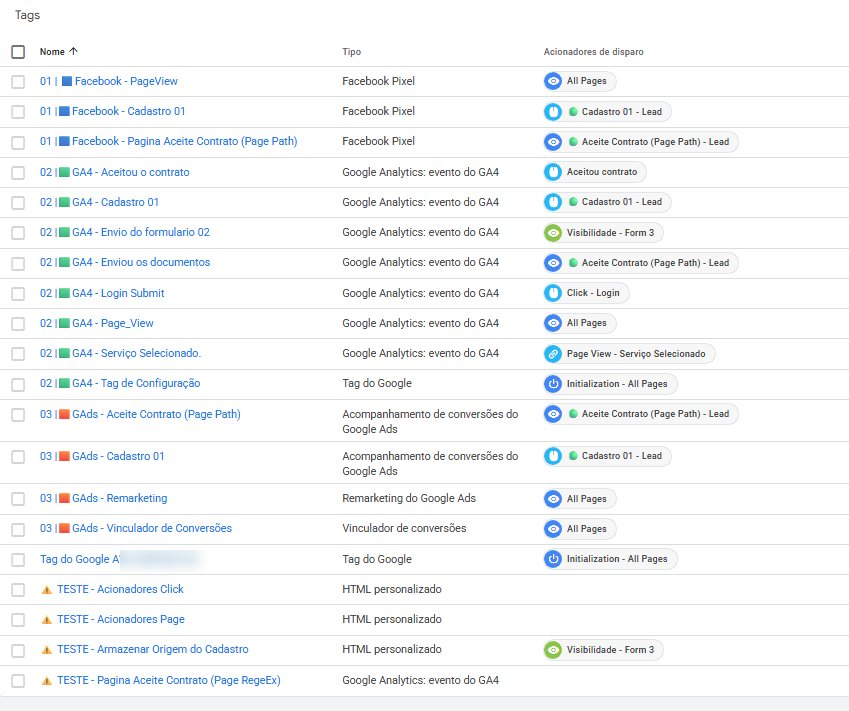Image resolution: width=849 pixels, height=711 pixels.
Task: Click the initialization power icon in GA4 Tag de Configuração row
Action: pyautogui.click(x=553, y=384)
